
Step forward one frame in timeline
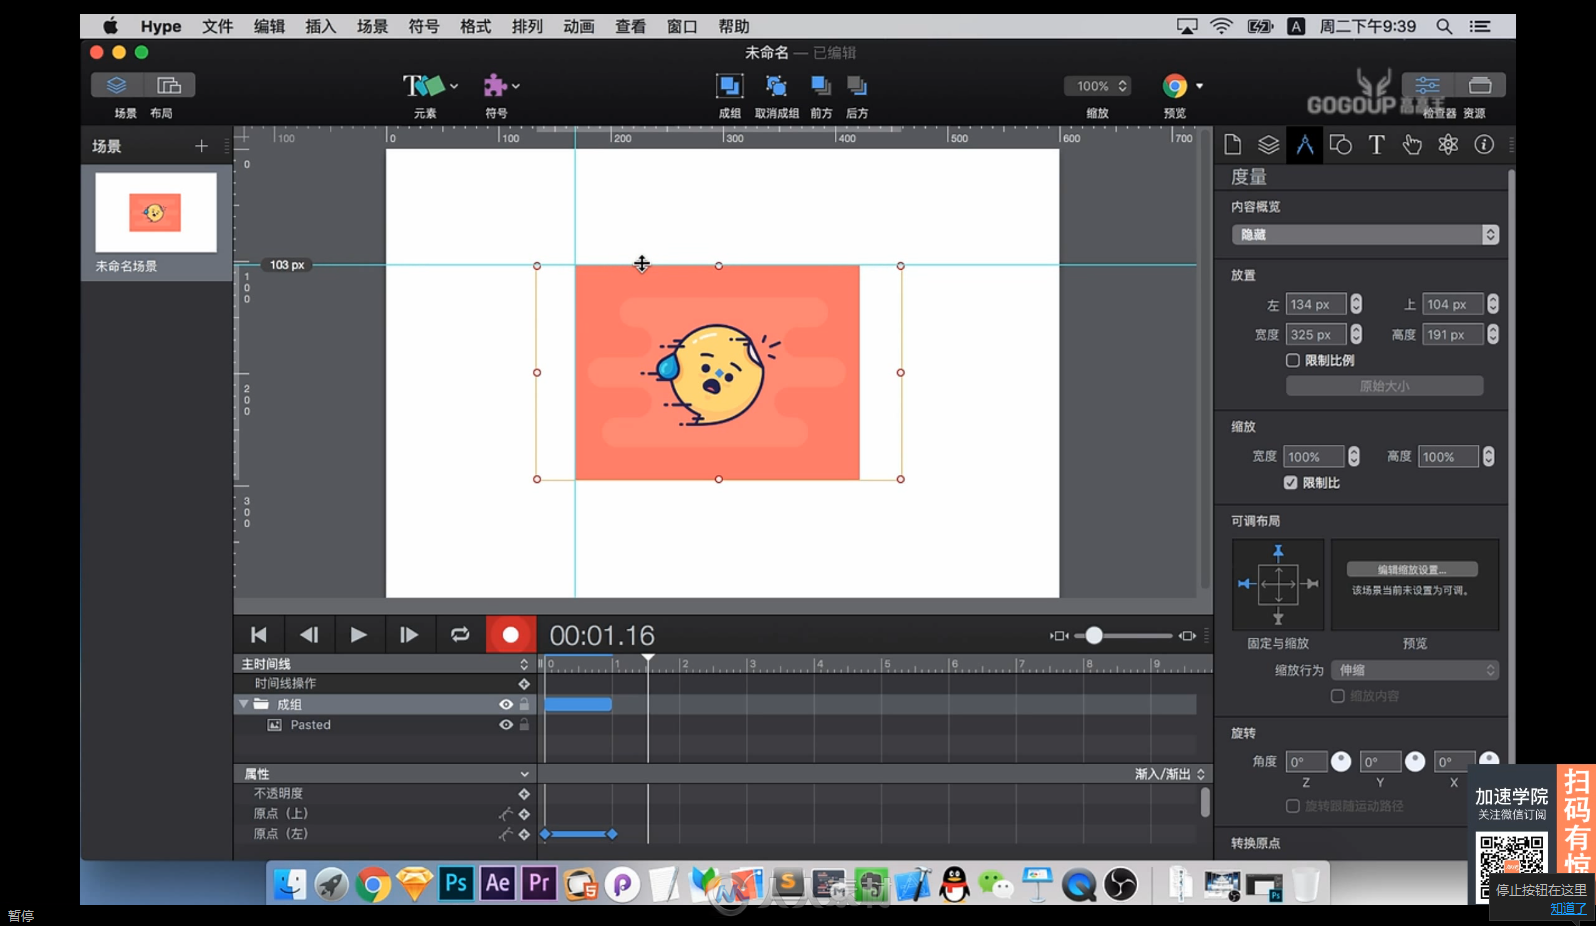click(409, 635)
